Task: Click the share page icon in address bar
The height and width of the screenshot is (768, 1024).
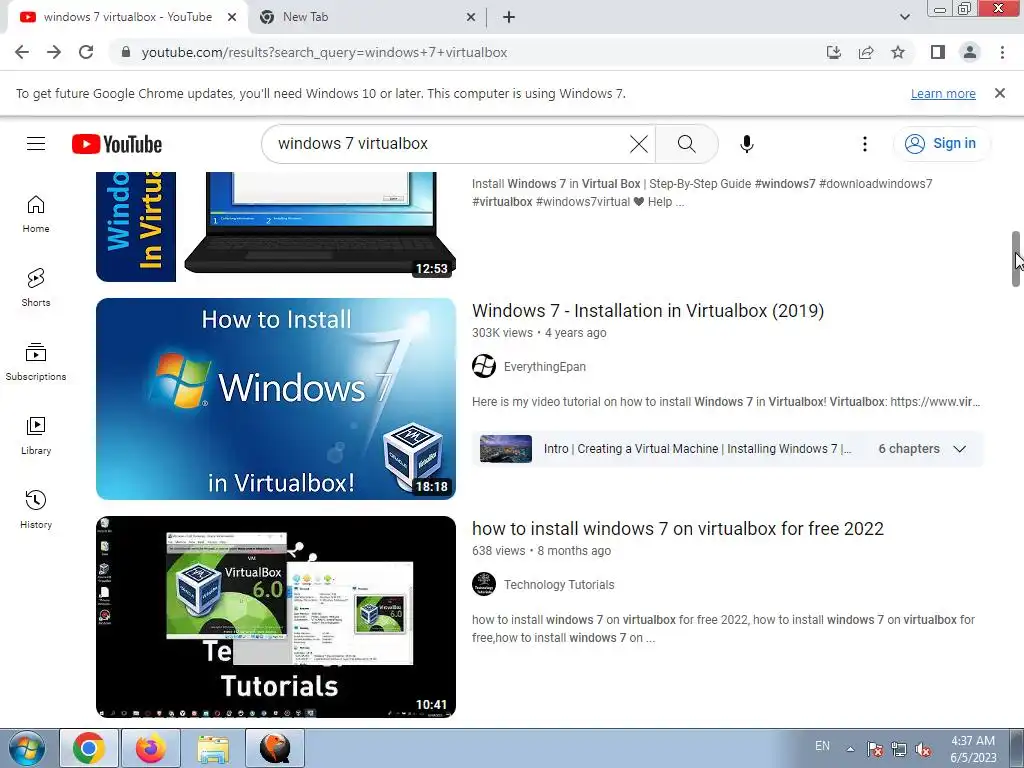Action: 866,52
